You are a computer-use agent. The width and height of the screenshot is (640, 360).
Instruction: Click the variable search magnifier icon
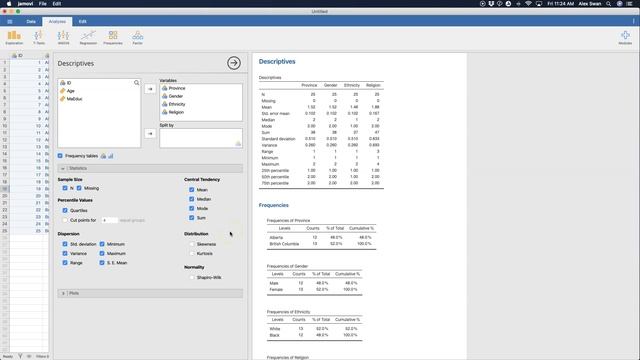tap(136, 83)
